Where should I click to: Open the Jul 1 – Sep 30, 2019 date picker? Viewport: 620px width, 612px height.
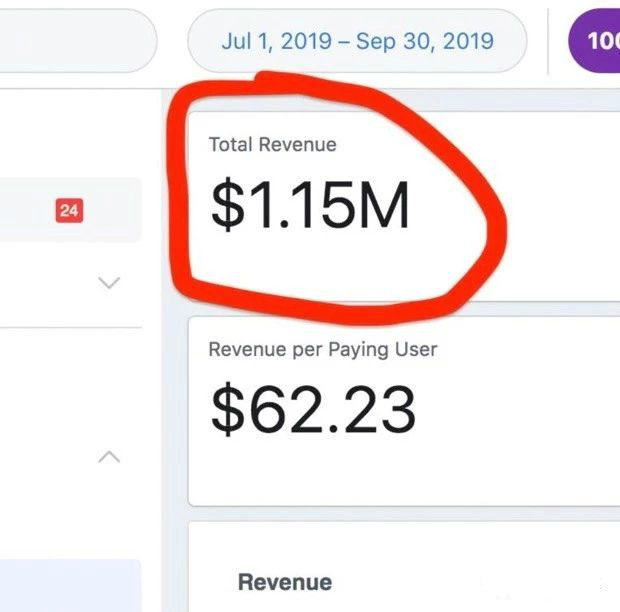pos(357,41)
